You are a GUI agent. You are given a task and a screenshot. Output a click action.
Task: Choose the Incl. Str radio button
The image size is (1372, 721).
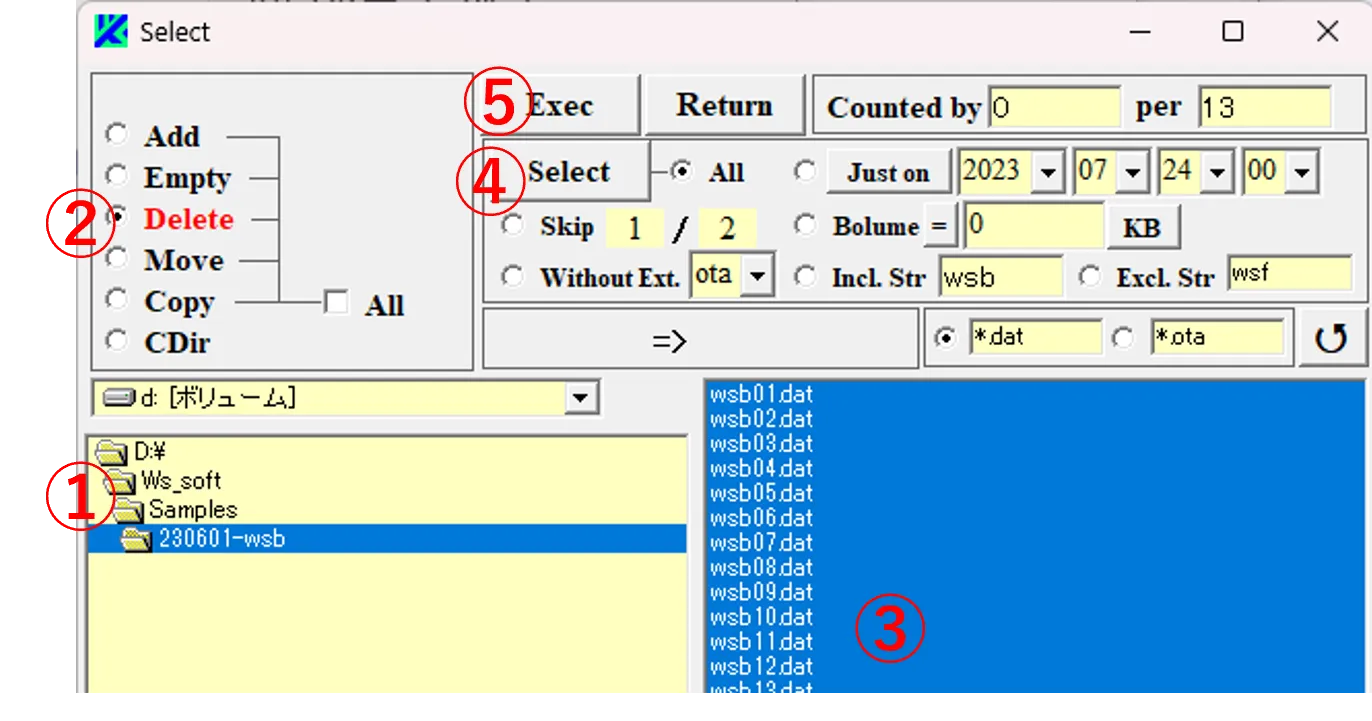tap(805, 276)
